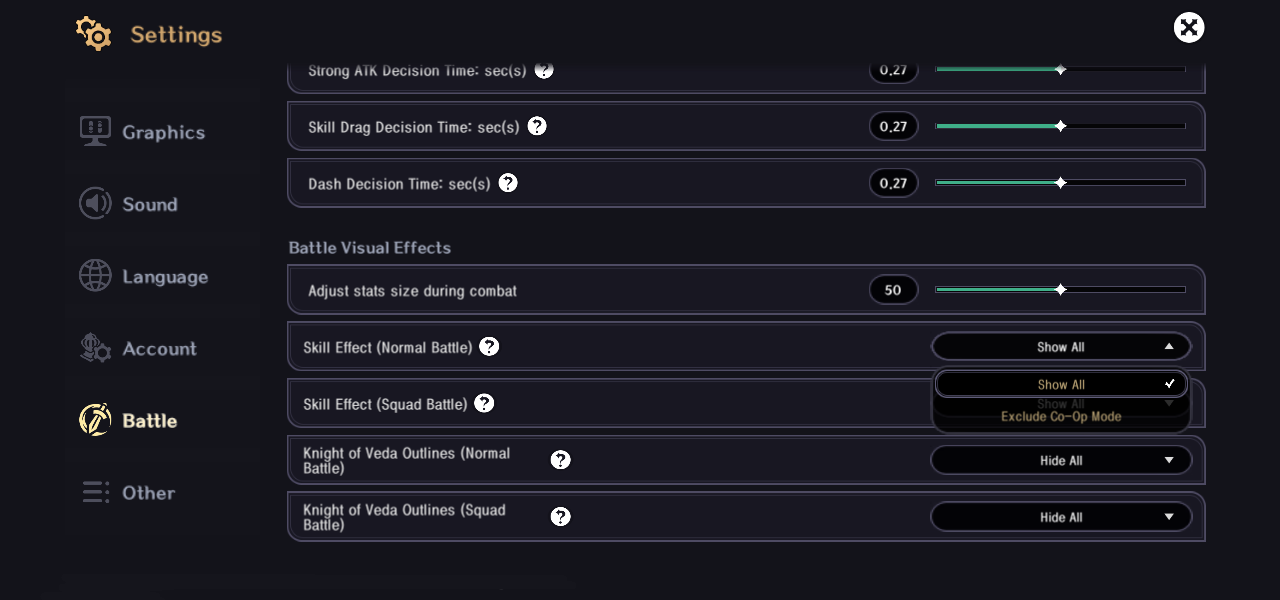Viewport: 1280px width, 600px height.
Task: Choose Exclude Co-Op Mode option
Action: pos(1061,416)
